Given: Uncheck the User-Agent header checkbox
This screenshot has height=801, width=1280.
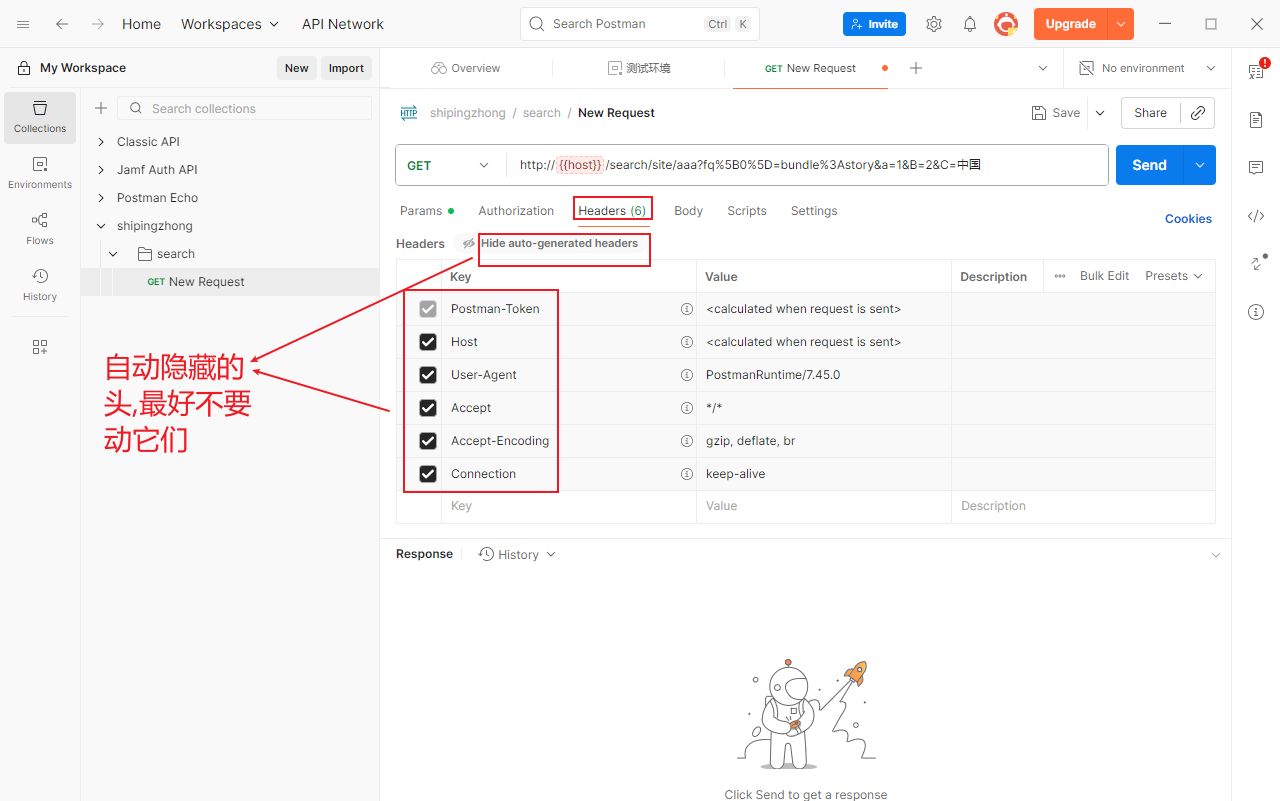Looking at the screenshot, I should coord(428,375).
